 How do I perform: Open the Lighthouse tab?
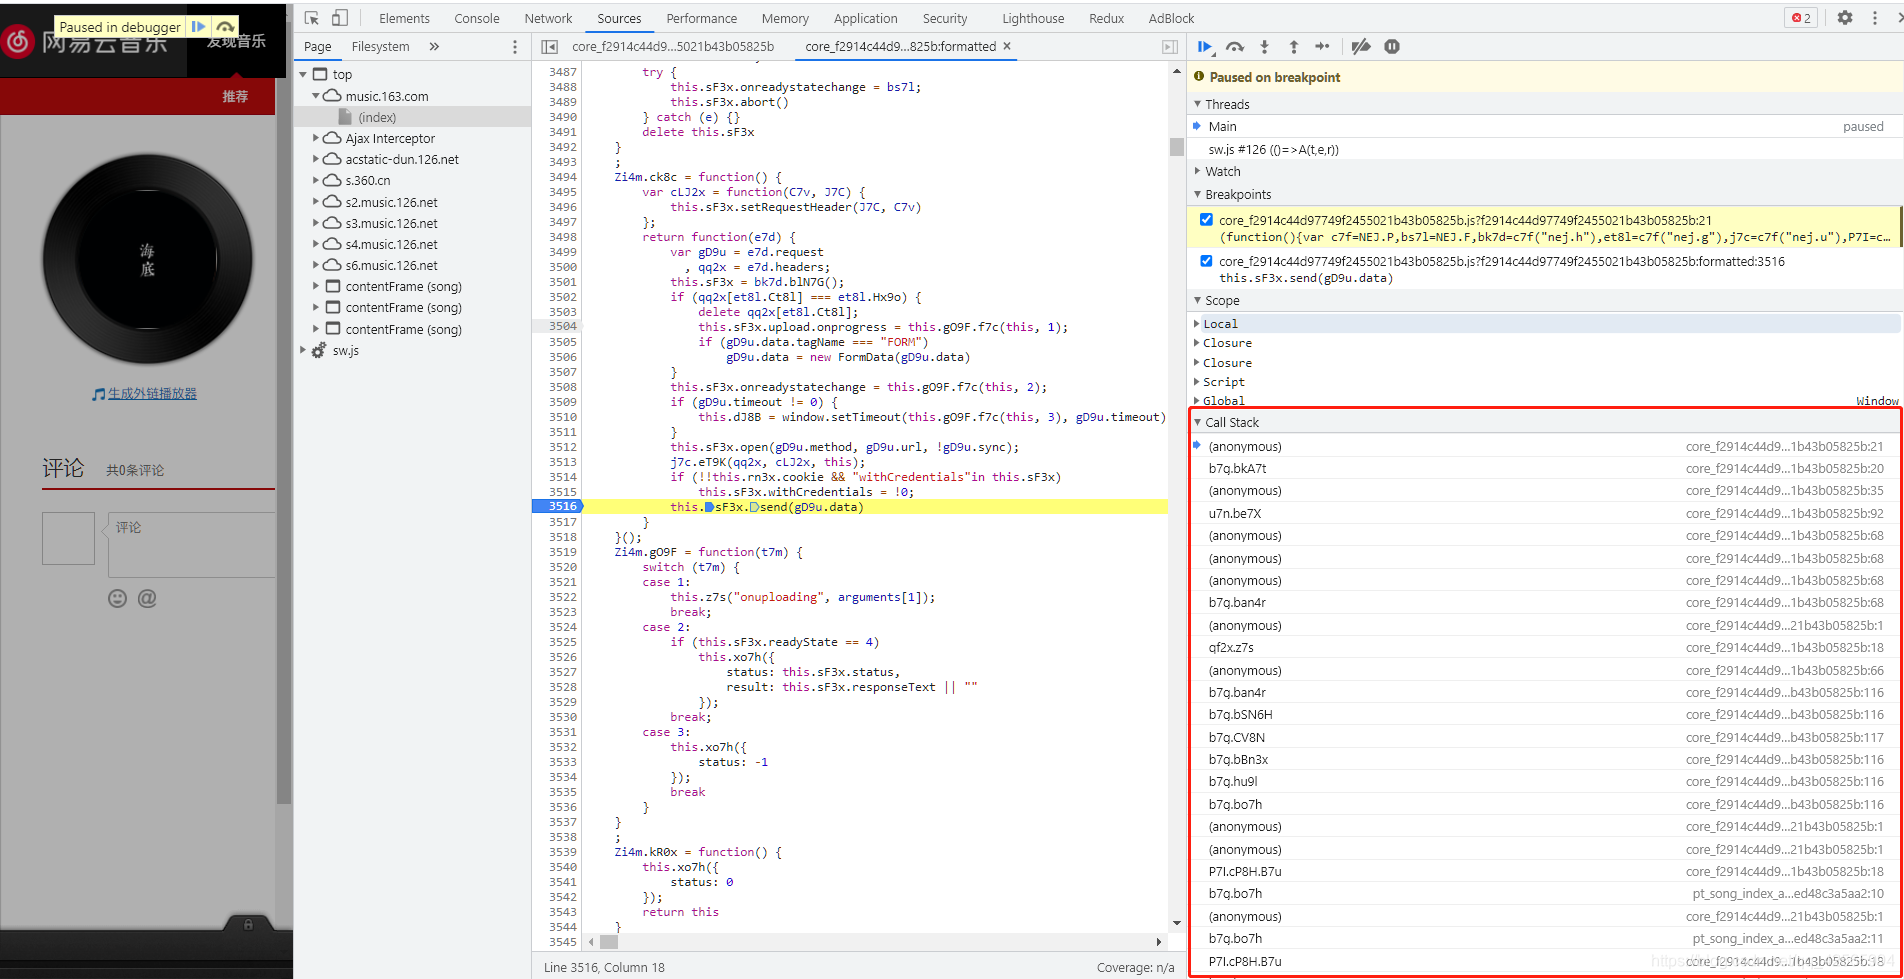click(1033, 18)
